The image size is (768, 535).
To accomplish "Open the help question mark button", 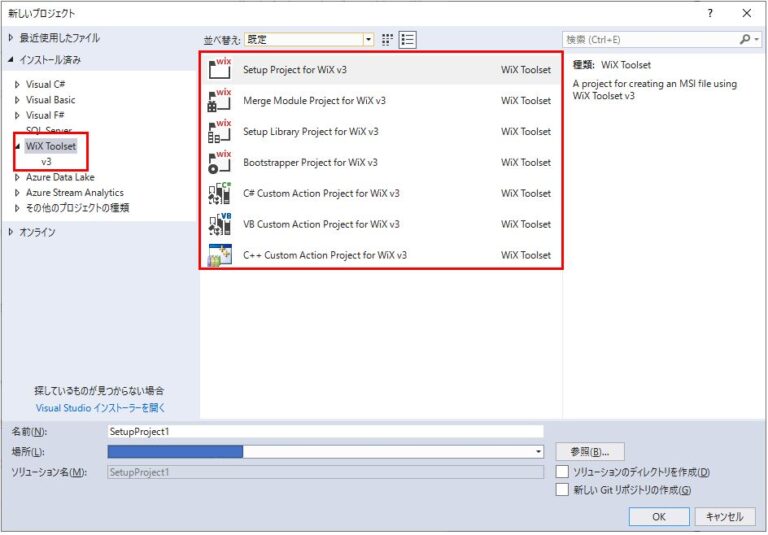I will (x=710, y=13).
